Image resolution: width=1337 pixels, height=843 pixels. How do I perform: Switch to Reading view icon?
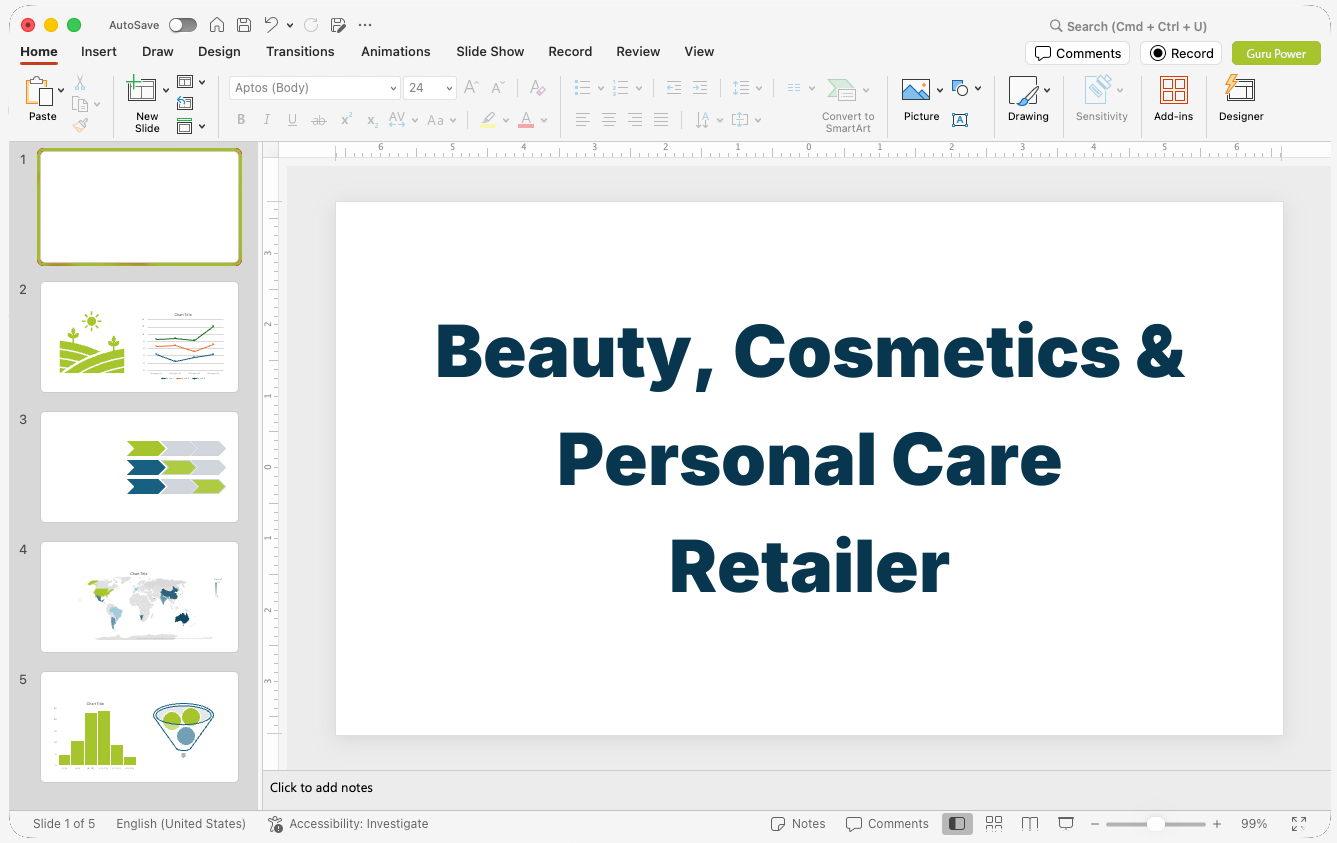(1030, 824)
